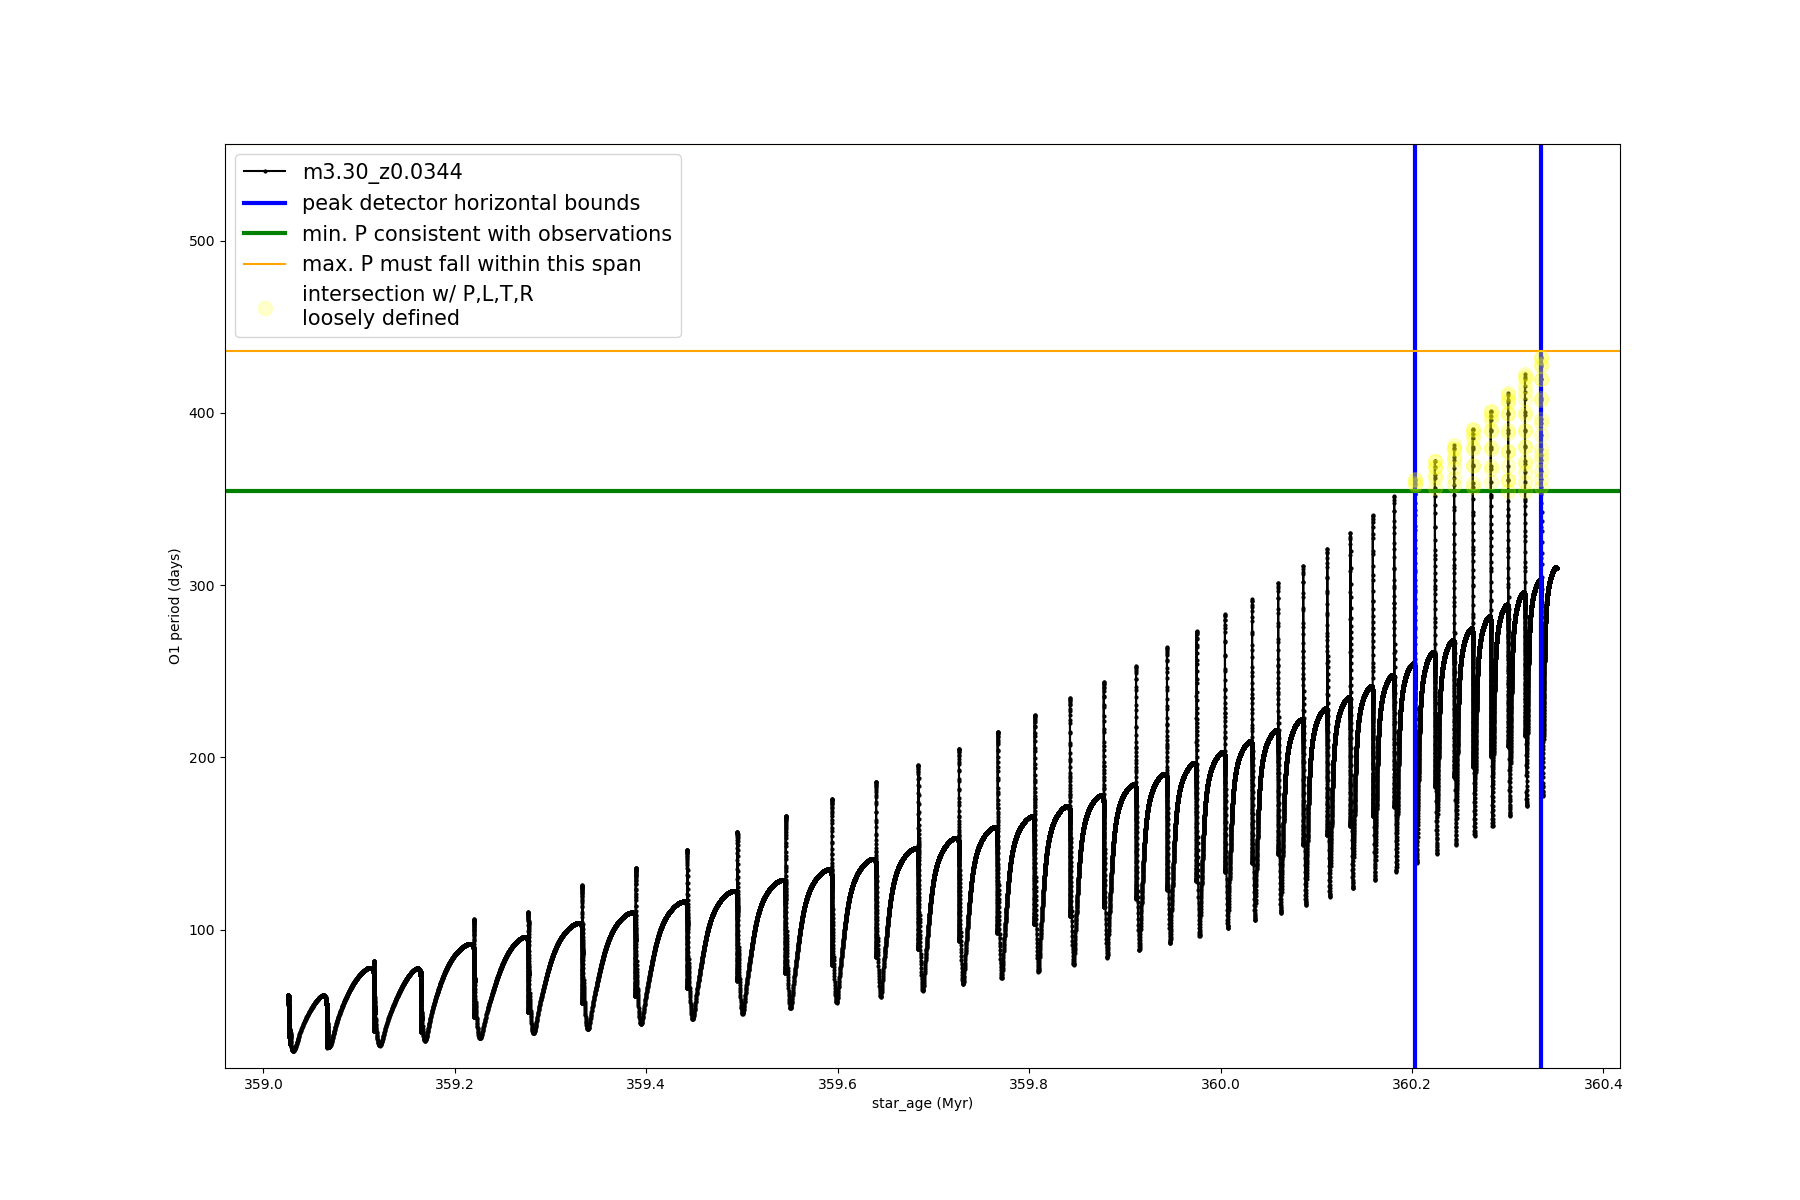Image resolution: width=1800 pixels, height=1200 pixels.
Task: Click the orange line sample in the legend
Action: point(265,264)
